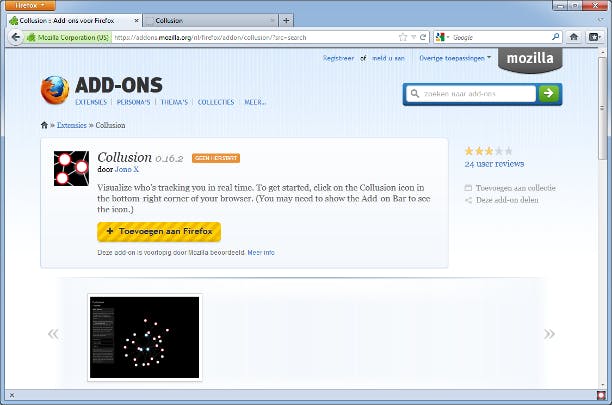The height and width of the screenshot is (405, 612).
Task: Click Toevoegen aan collectie
Action: point(511,188)
